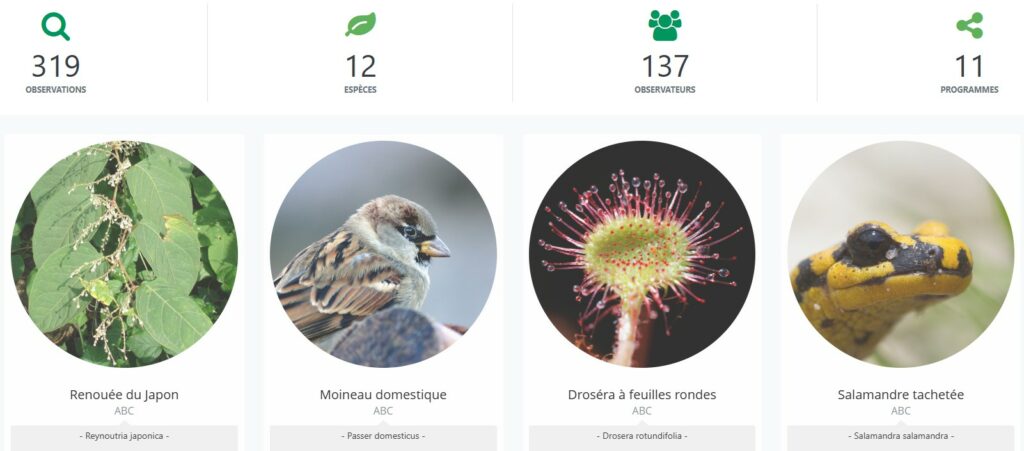
Task: Click the Passer domesticus scientific name
Action: tap(383, 435)
